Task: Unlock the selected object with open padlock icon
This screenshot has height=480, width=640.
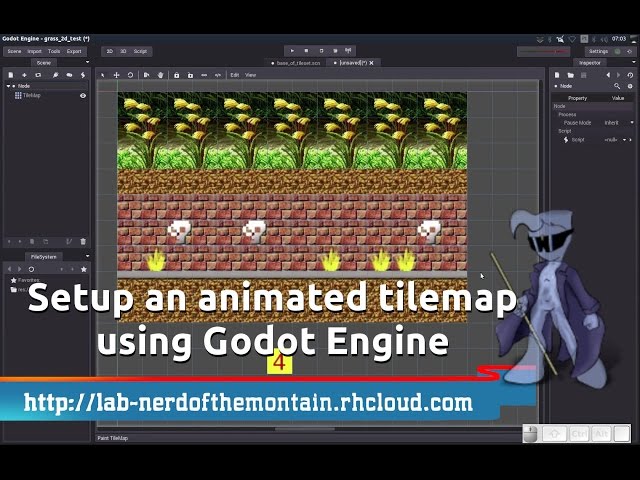Action: tap(190, 75)
